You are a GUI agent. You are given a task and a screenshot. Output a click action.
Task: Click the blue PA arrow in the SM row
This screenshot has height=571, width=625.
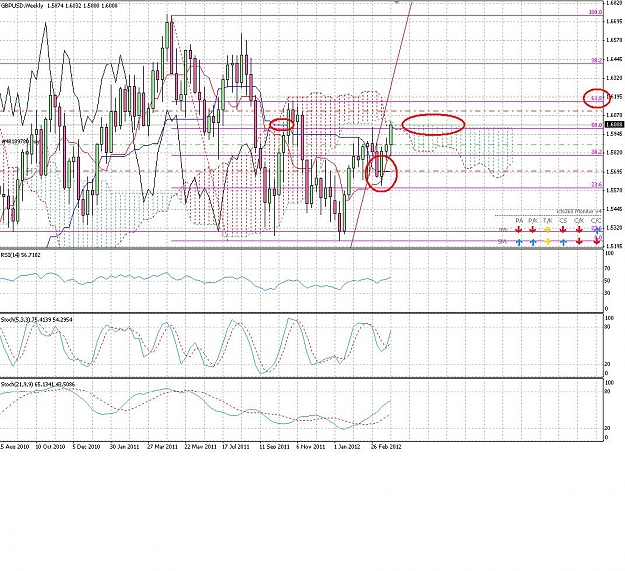[519, 241]
